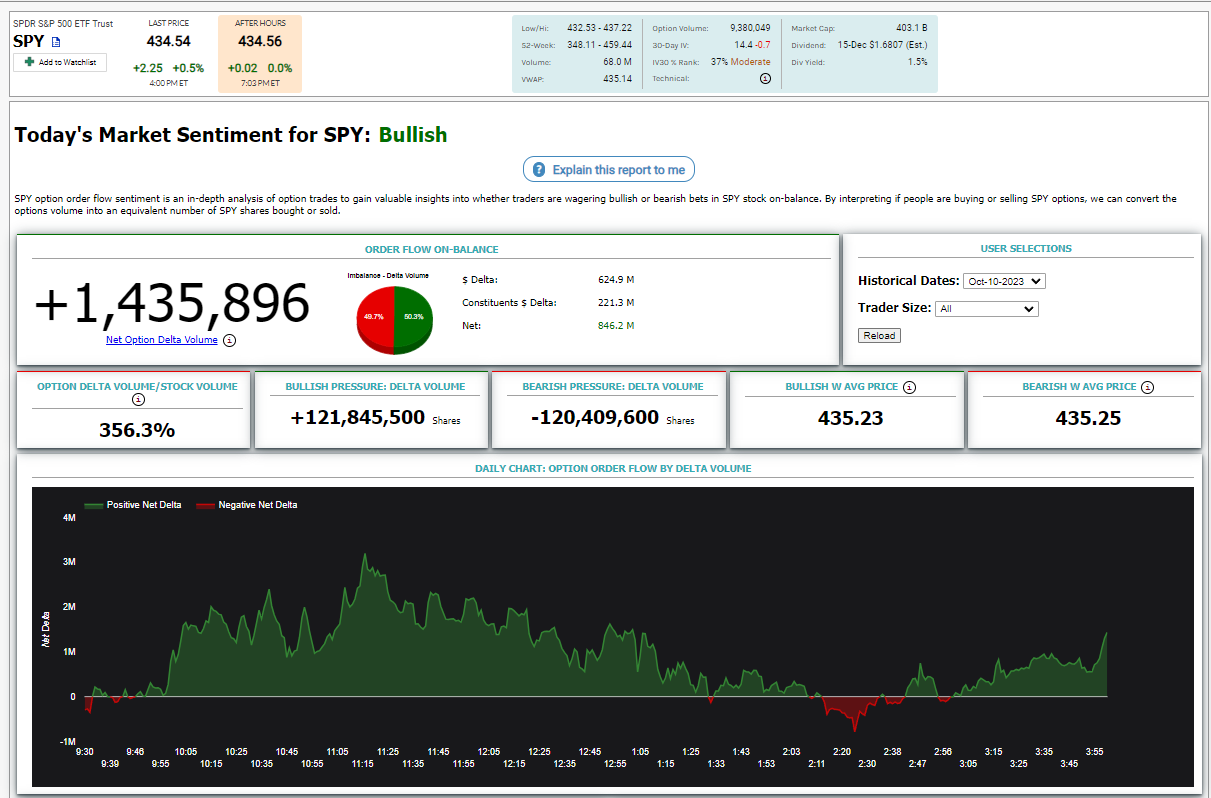
Task: Click info icon beside Net Option Delta Volume
Action: (230, 340)
